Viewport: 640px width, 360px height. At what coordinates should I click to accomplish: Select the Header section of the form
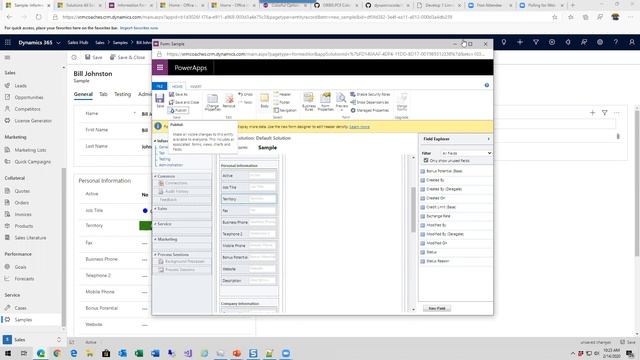(282, 94)
